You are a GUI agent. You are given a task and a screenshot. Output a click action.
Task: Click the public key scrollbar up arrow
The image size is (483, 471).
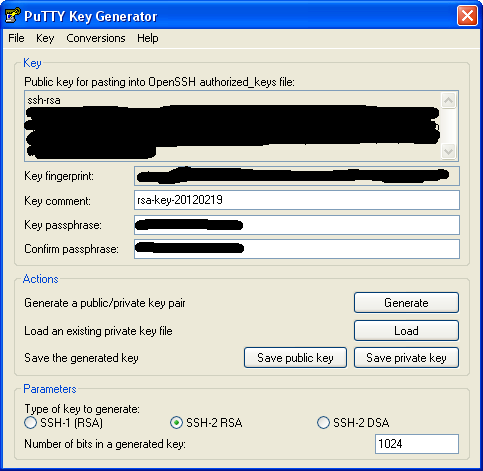(x=449, y=100)
